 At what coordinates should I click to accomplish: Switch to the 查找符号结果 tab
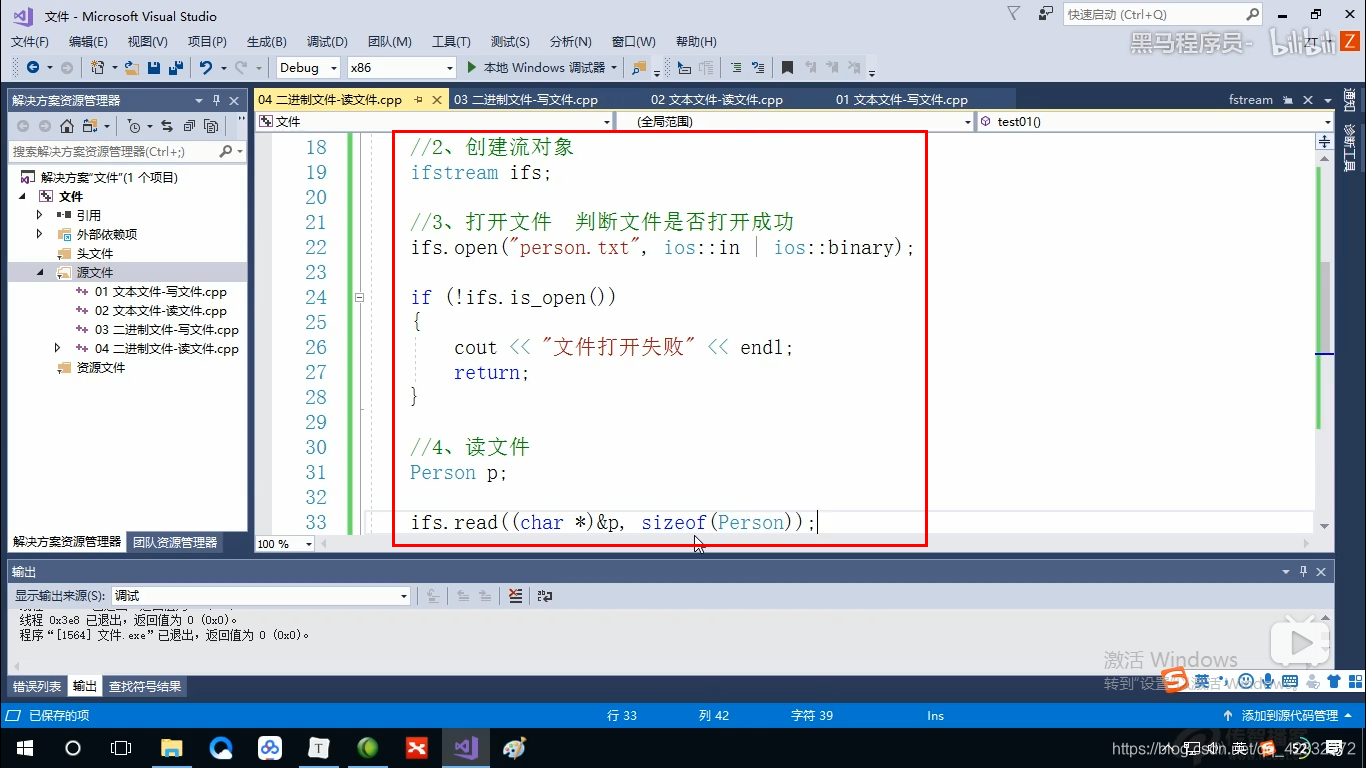[145, 686]
